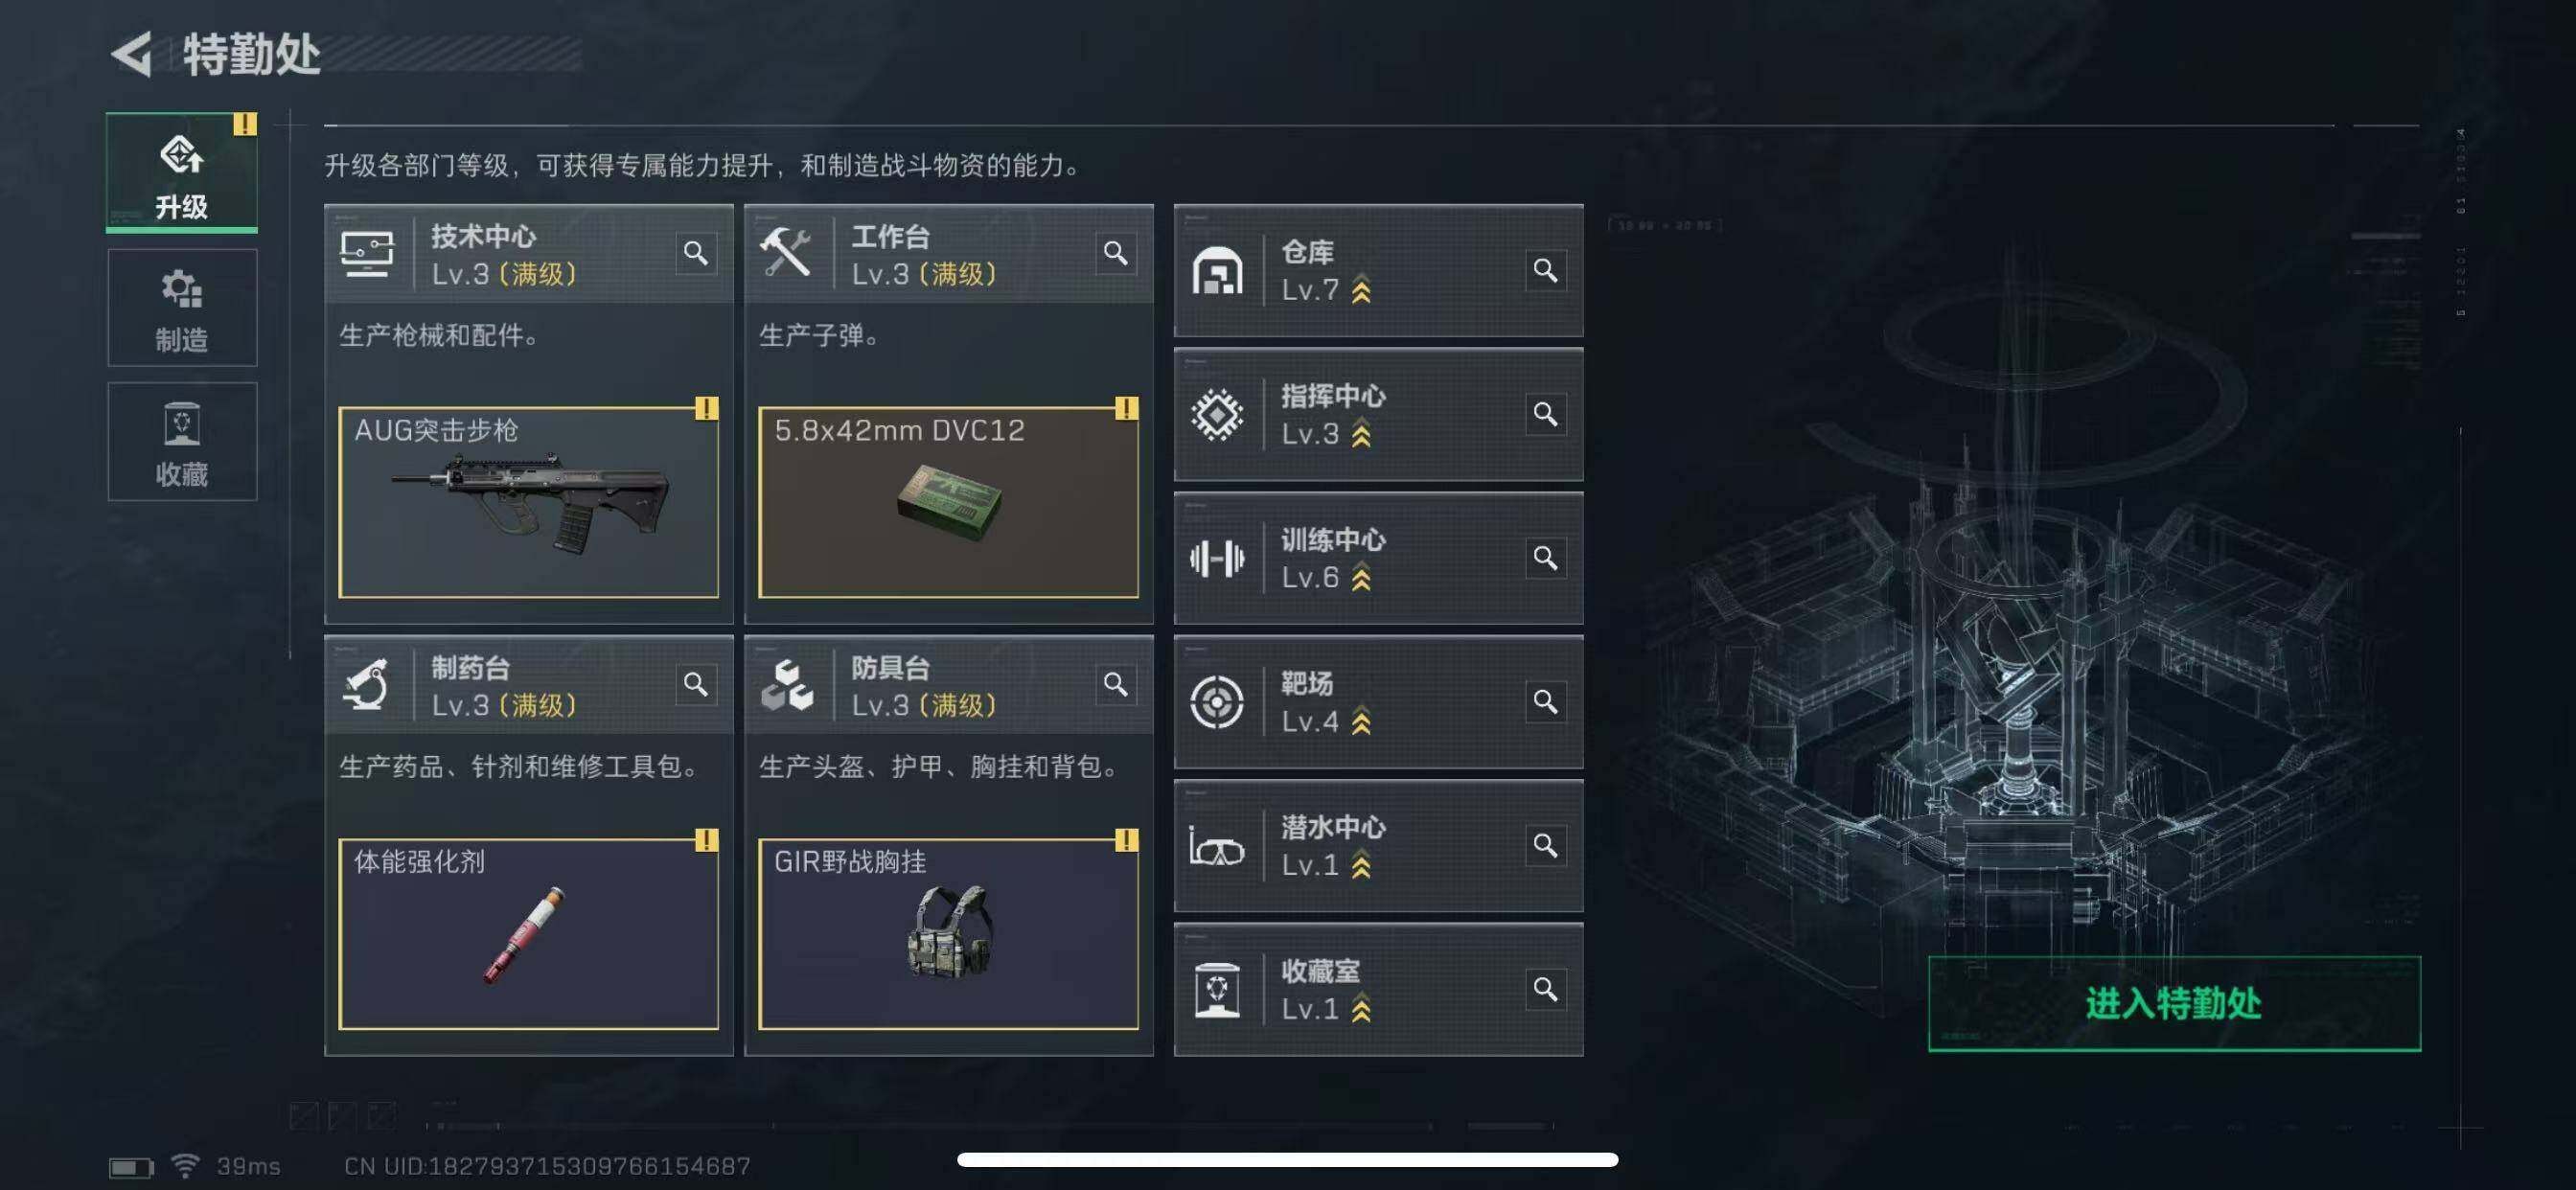Inspect 训练中心 with its magnifier icon

[1545, 557]
